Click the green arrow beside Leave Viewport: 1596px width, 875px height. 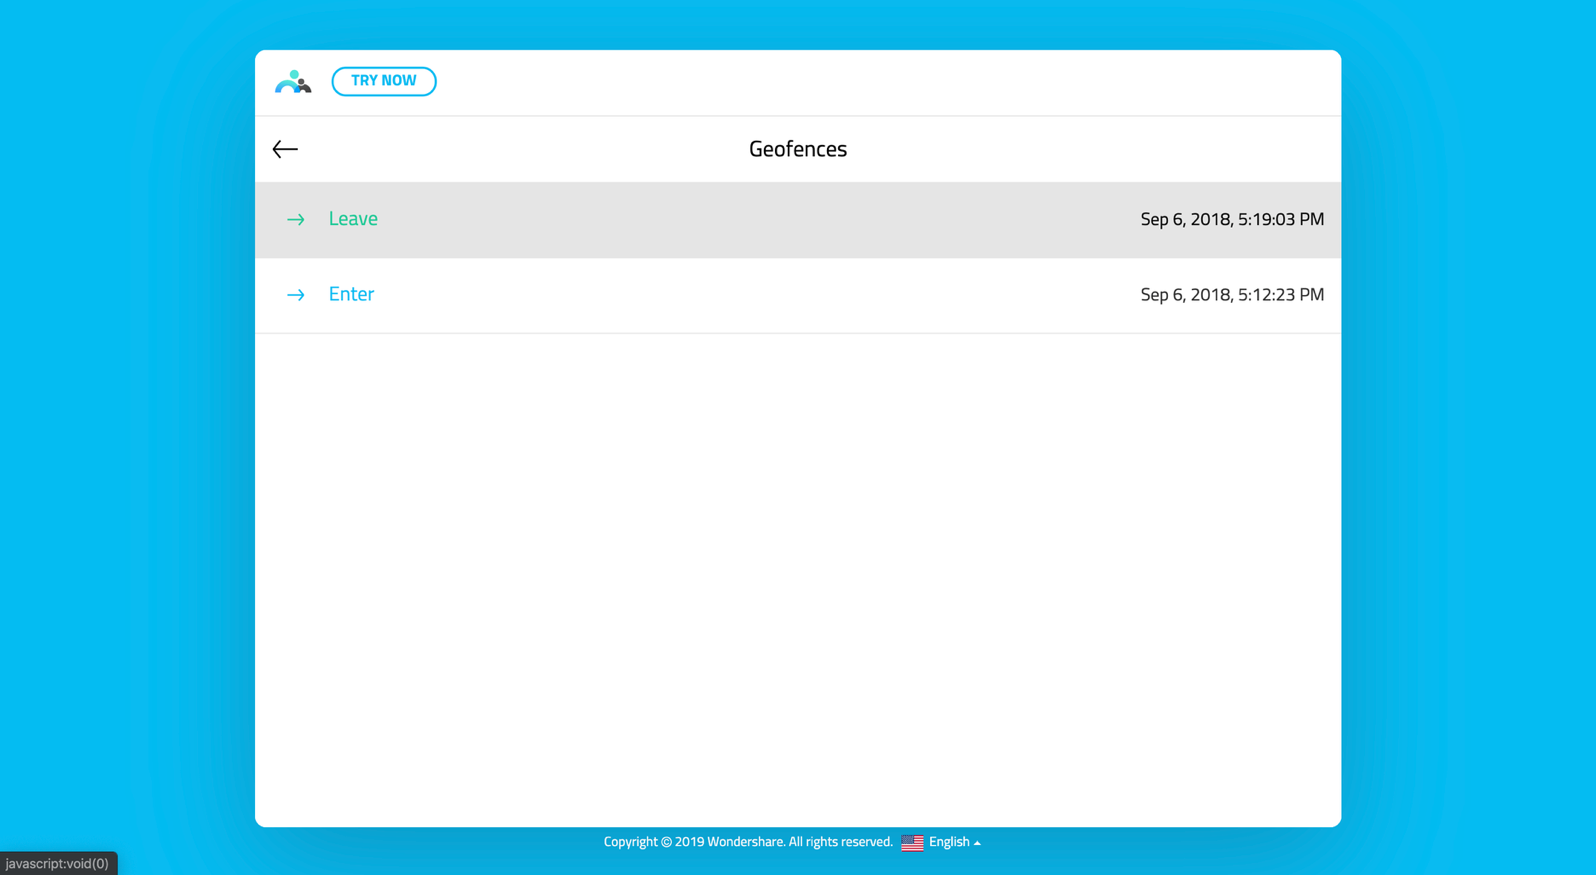coord(296,219)
